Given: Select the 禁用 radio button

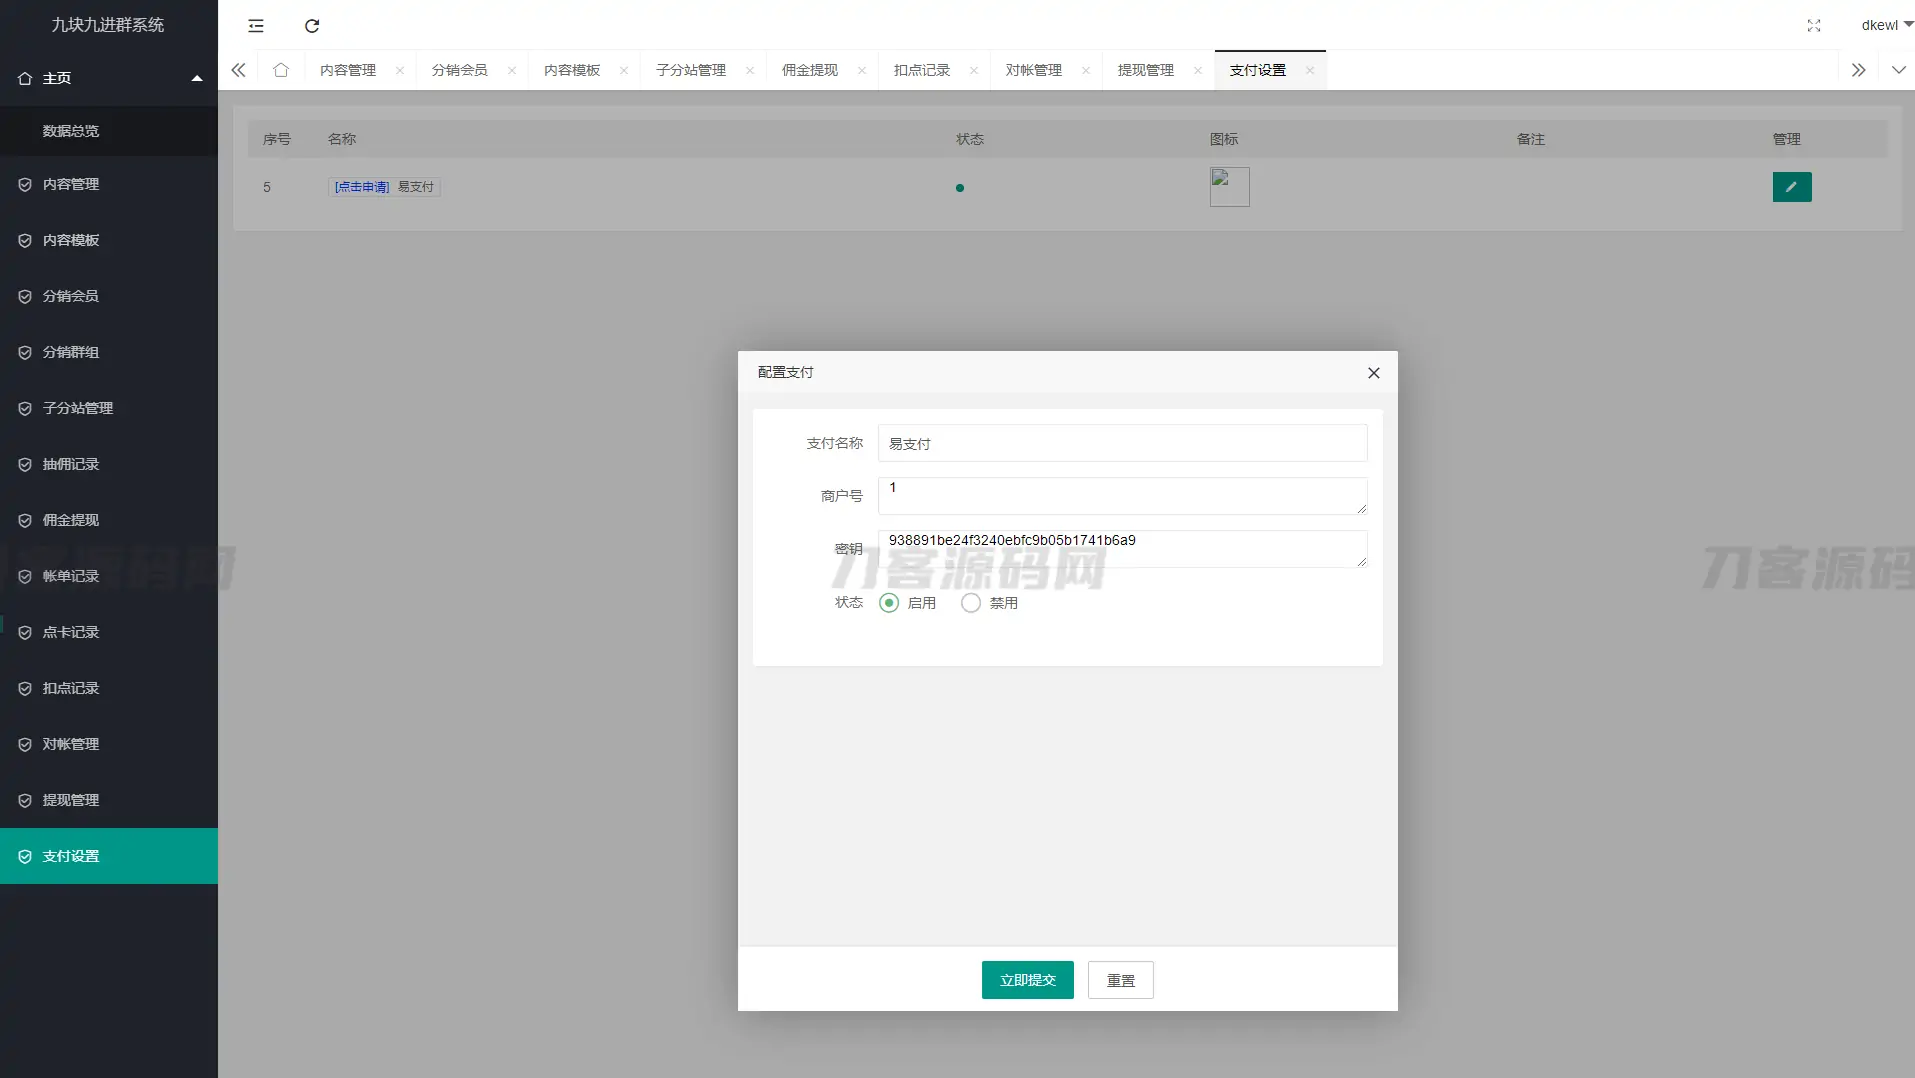Looking at the screenshot, I should (x=971, y=603).
